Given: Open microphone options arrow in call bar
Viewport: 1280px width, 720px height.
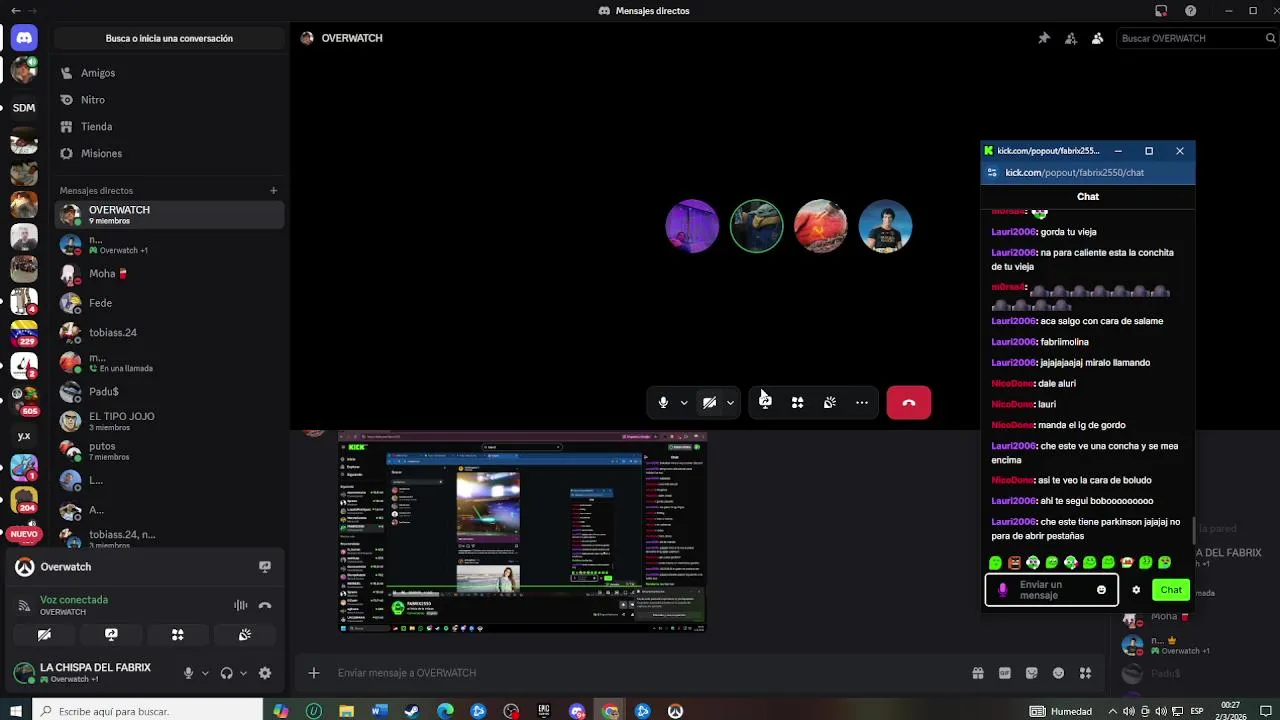Looking at the screenshot, I should click(684, 402).
